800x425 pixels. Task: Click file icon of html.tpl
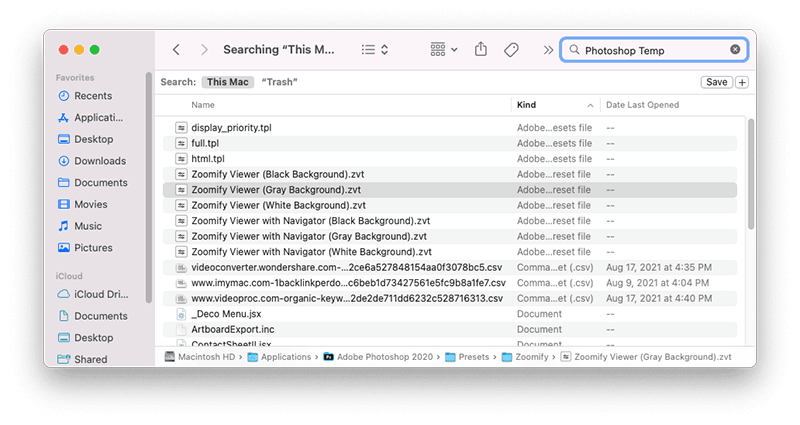pyautogui.click(x=181, y=159)
